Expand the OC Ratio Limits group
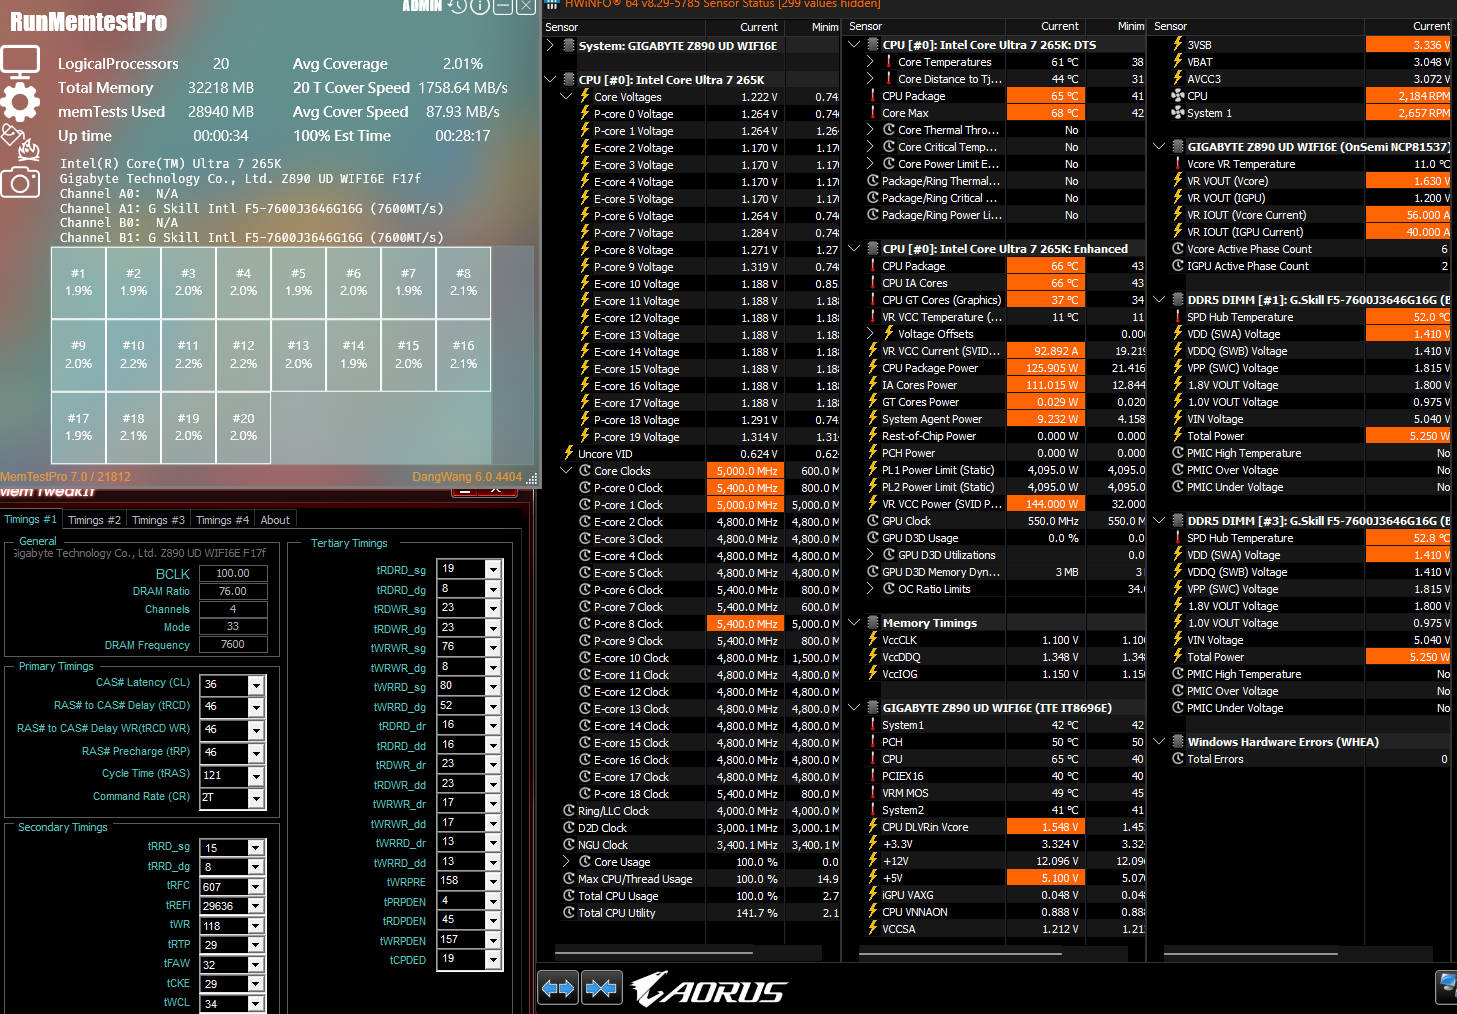1457x1014 pixels. [x=871, y=589]
